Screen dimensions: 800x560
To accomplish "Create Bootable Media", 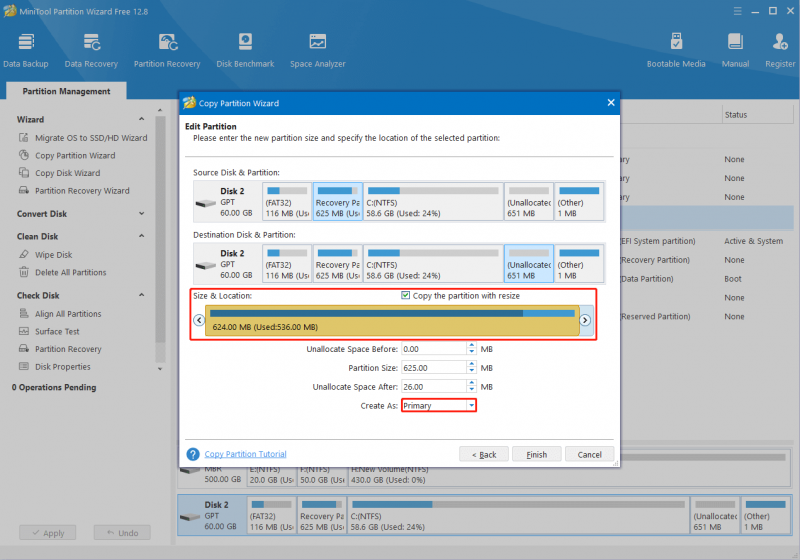I will (676, 50).
